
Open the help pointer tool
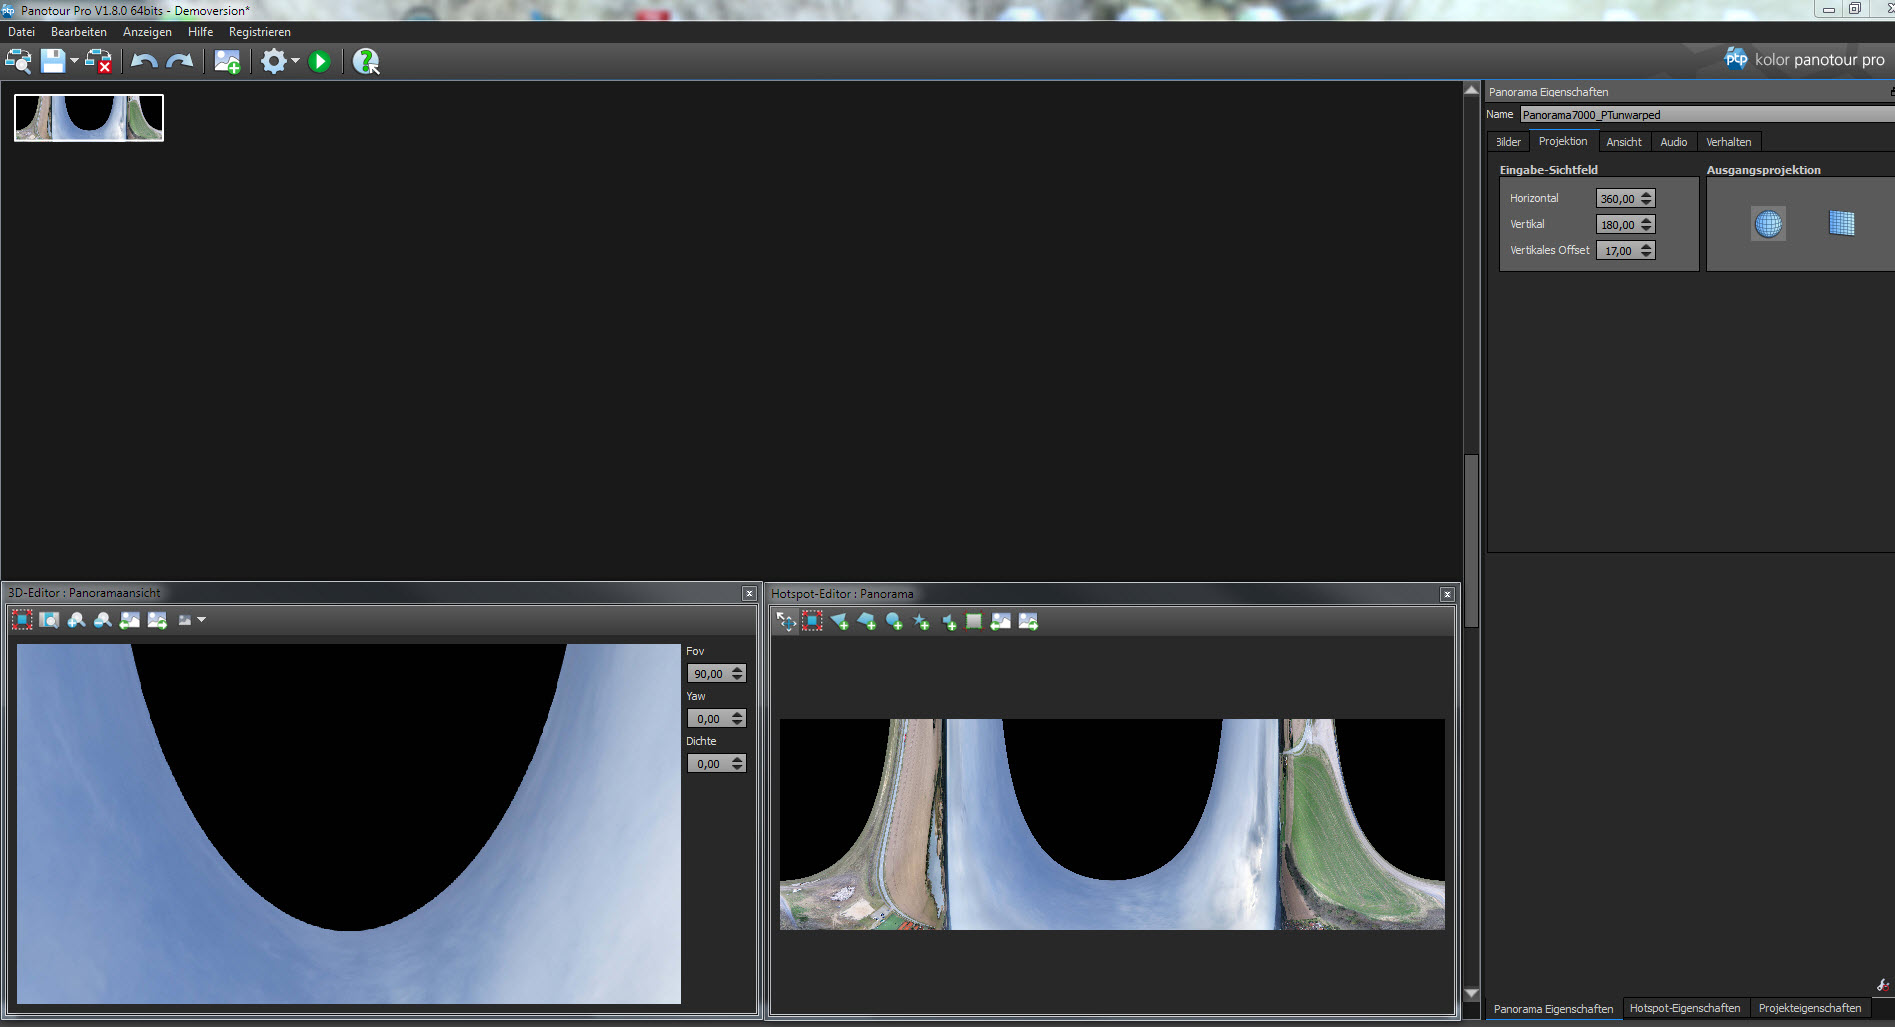[366, 62]
